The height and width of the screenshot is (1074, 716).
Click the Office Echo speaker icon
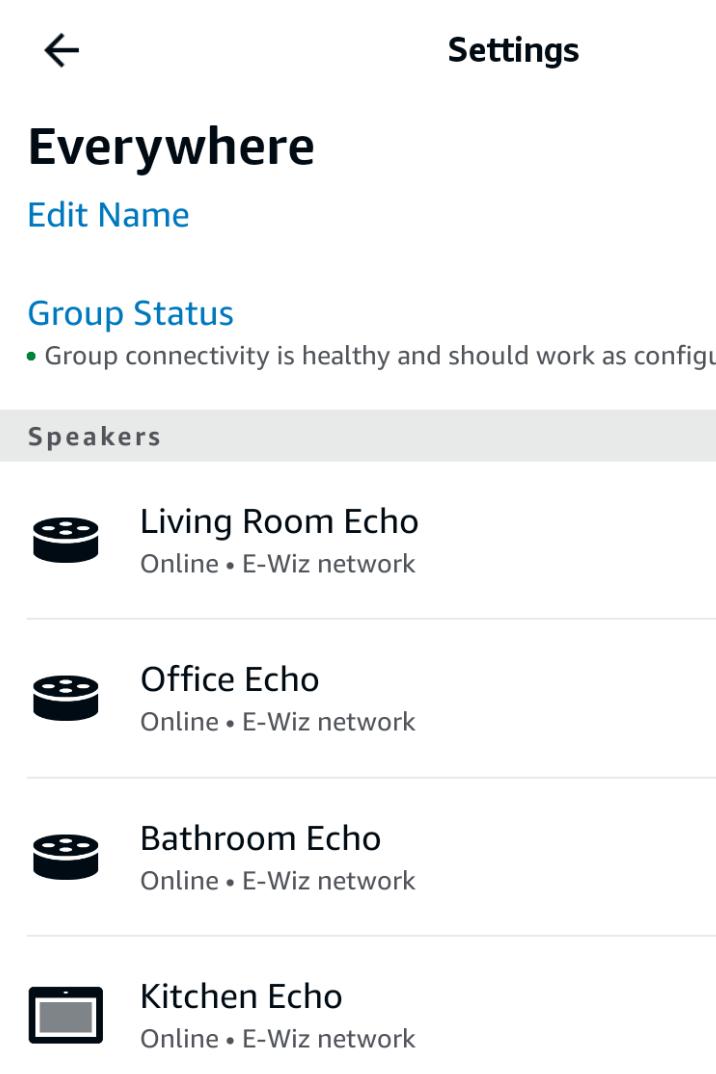click(x=66, y=697)
